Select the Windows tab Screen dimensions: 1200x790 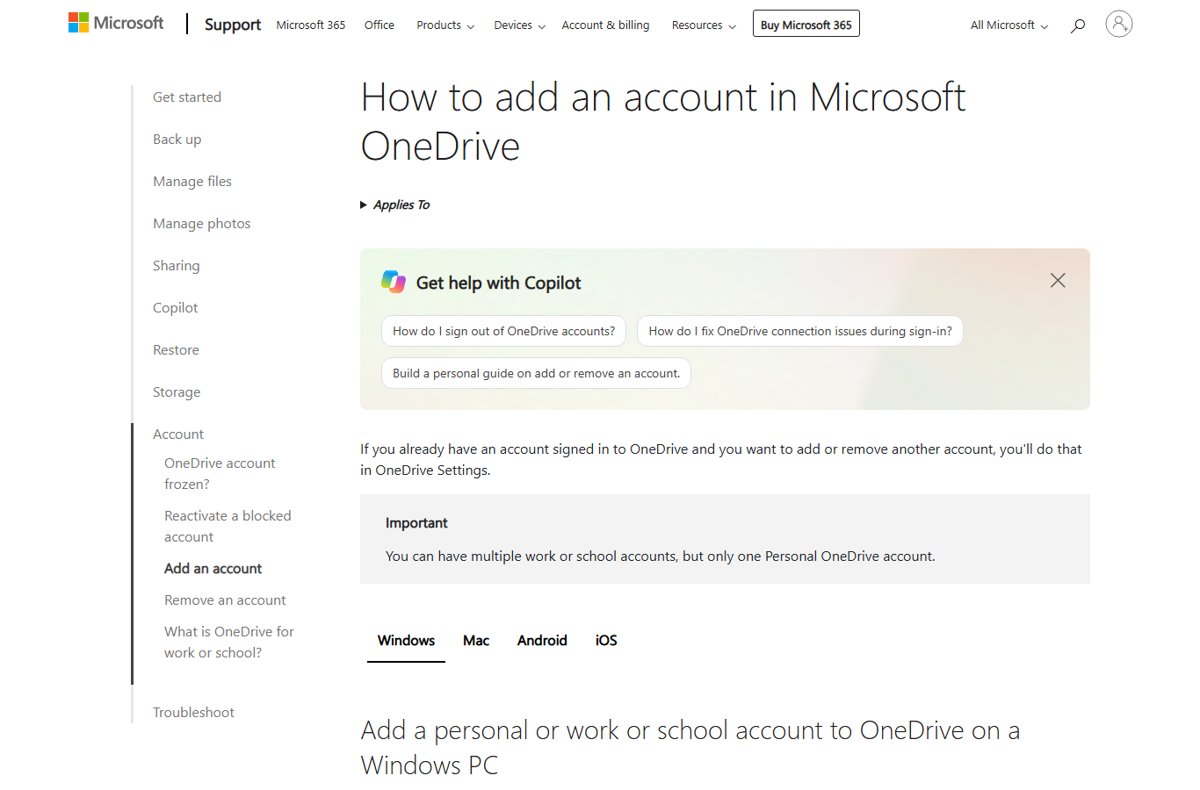406,640
